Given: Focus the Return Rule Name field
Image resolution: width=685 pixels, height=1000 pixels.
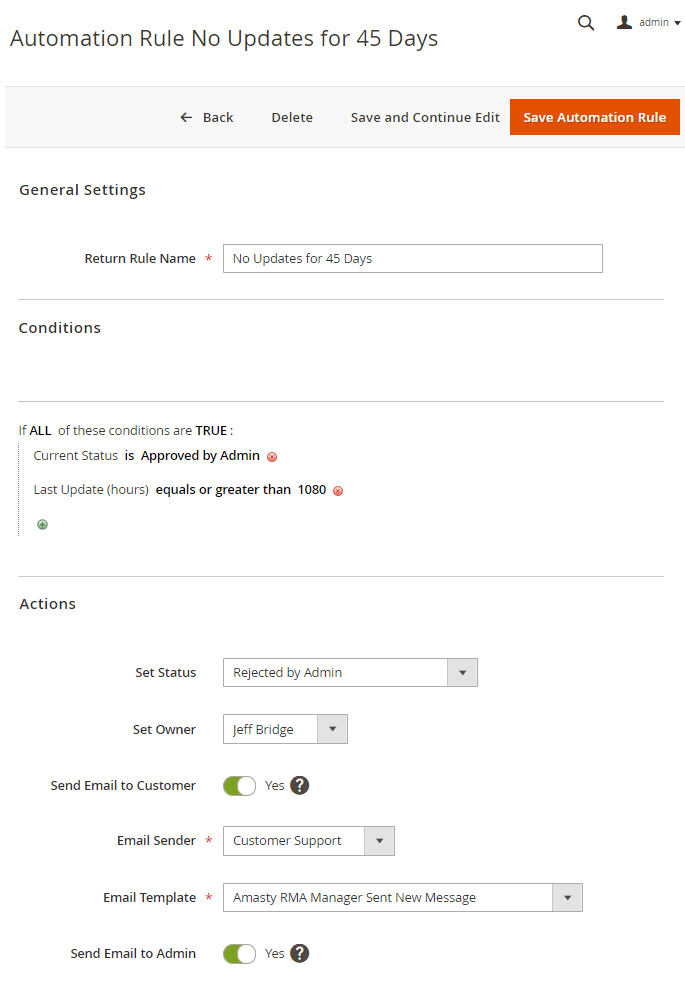Looking at the screenshot, I should pyautogui.click(x=412, y=258).
